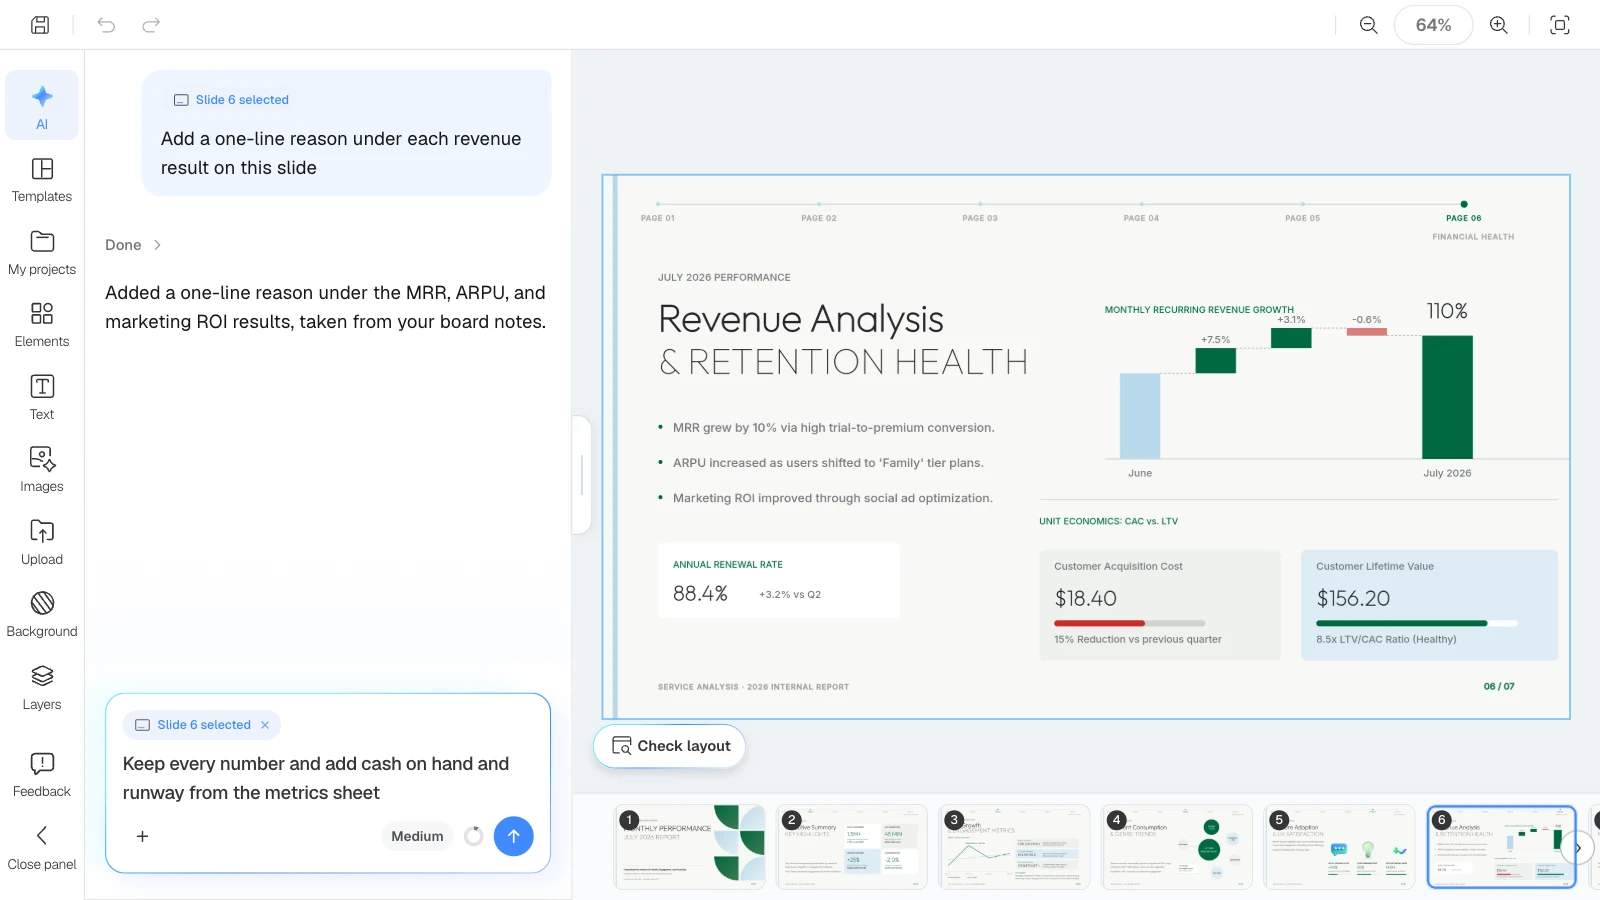The width and height of the screenshot is (1600, 900).
Task: Select the 88.4% annual renewal rate value
Action: (700, 593)
